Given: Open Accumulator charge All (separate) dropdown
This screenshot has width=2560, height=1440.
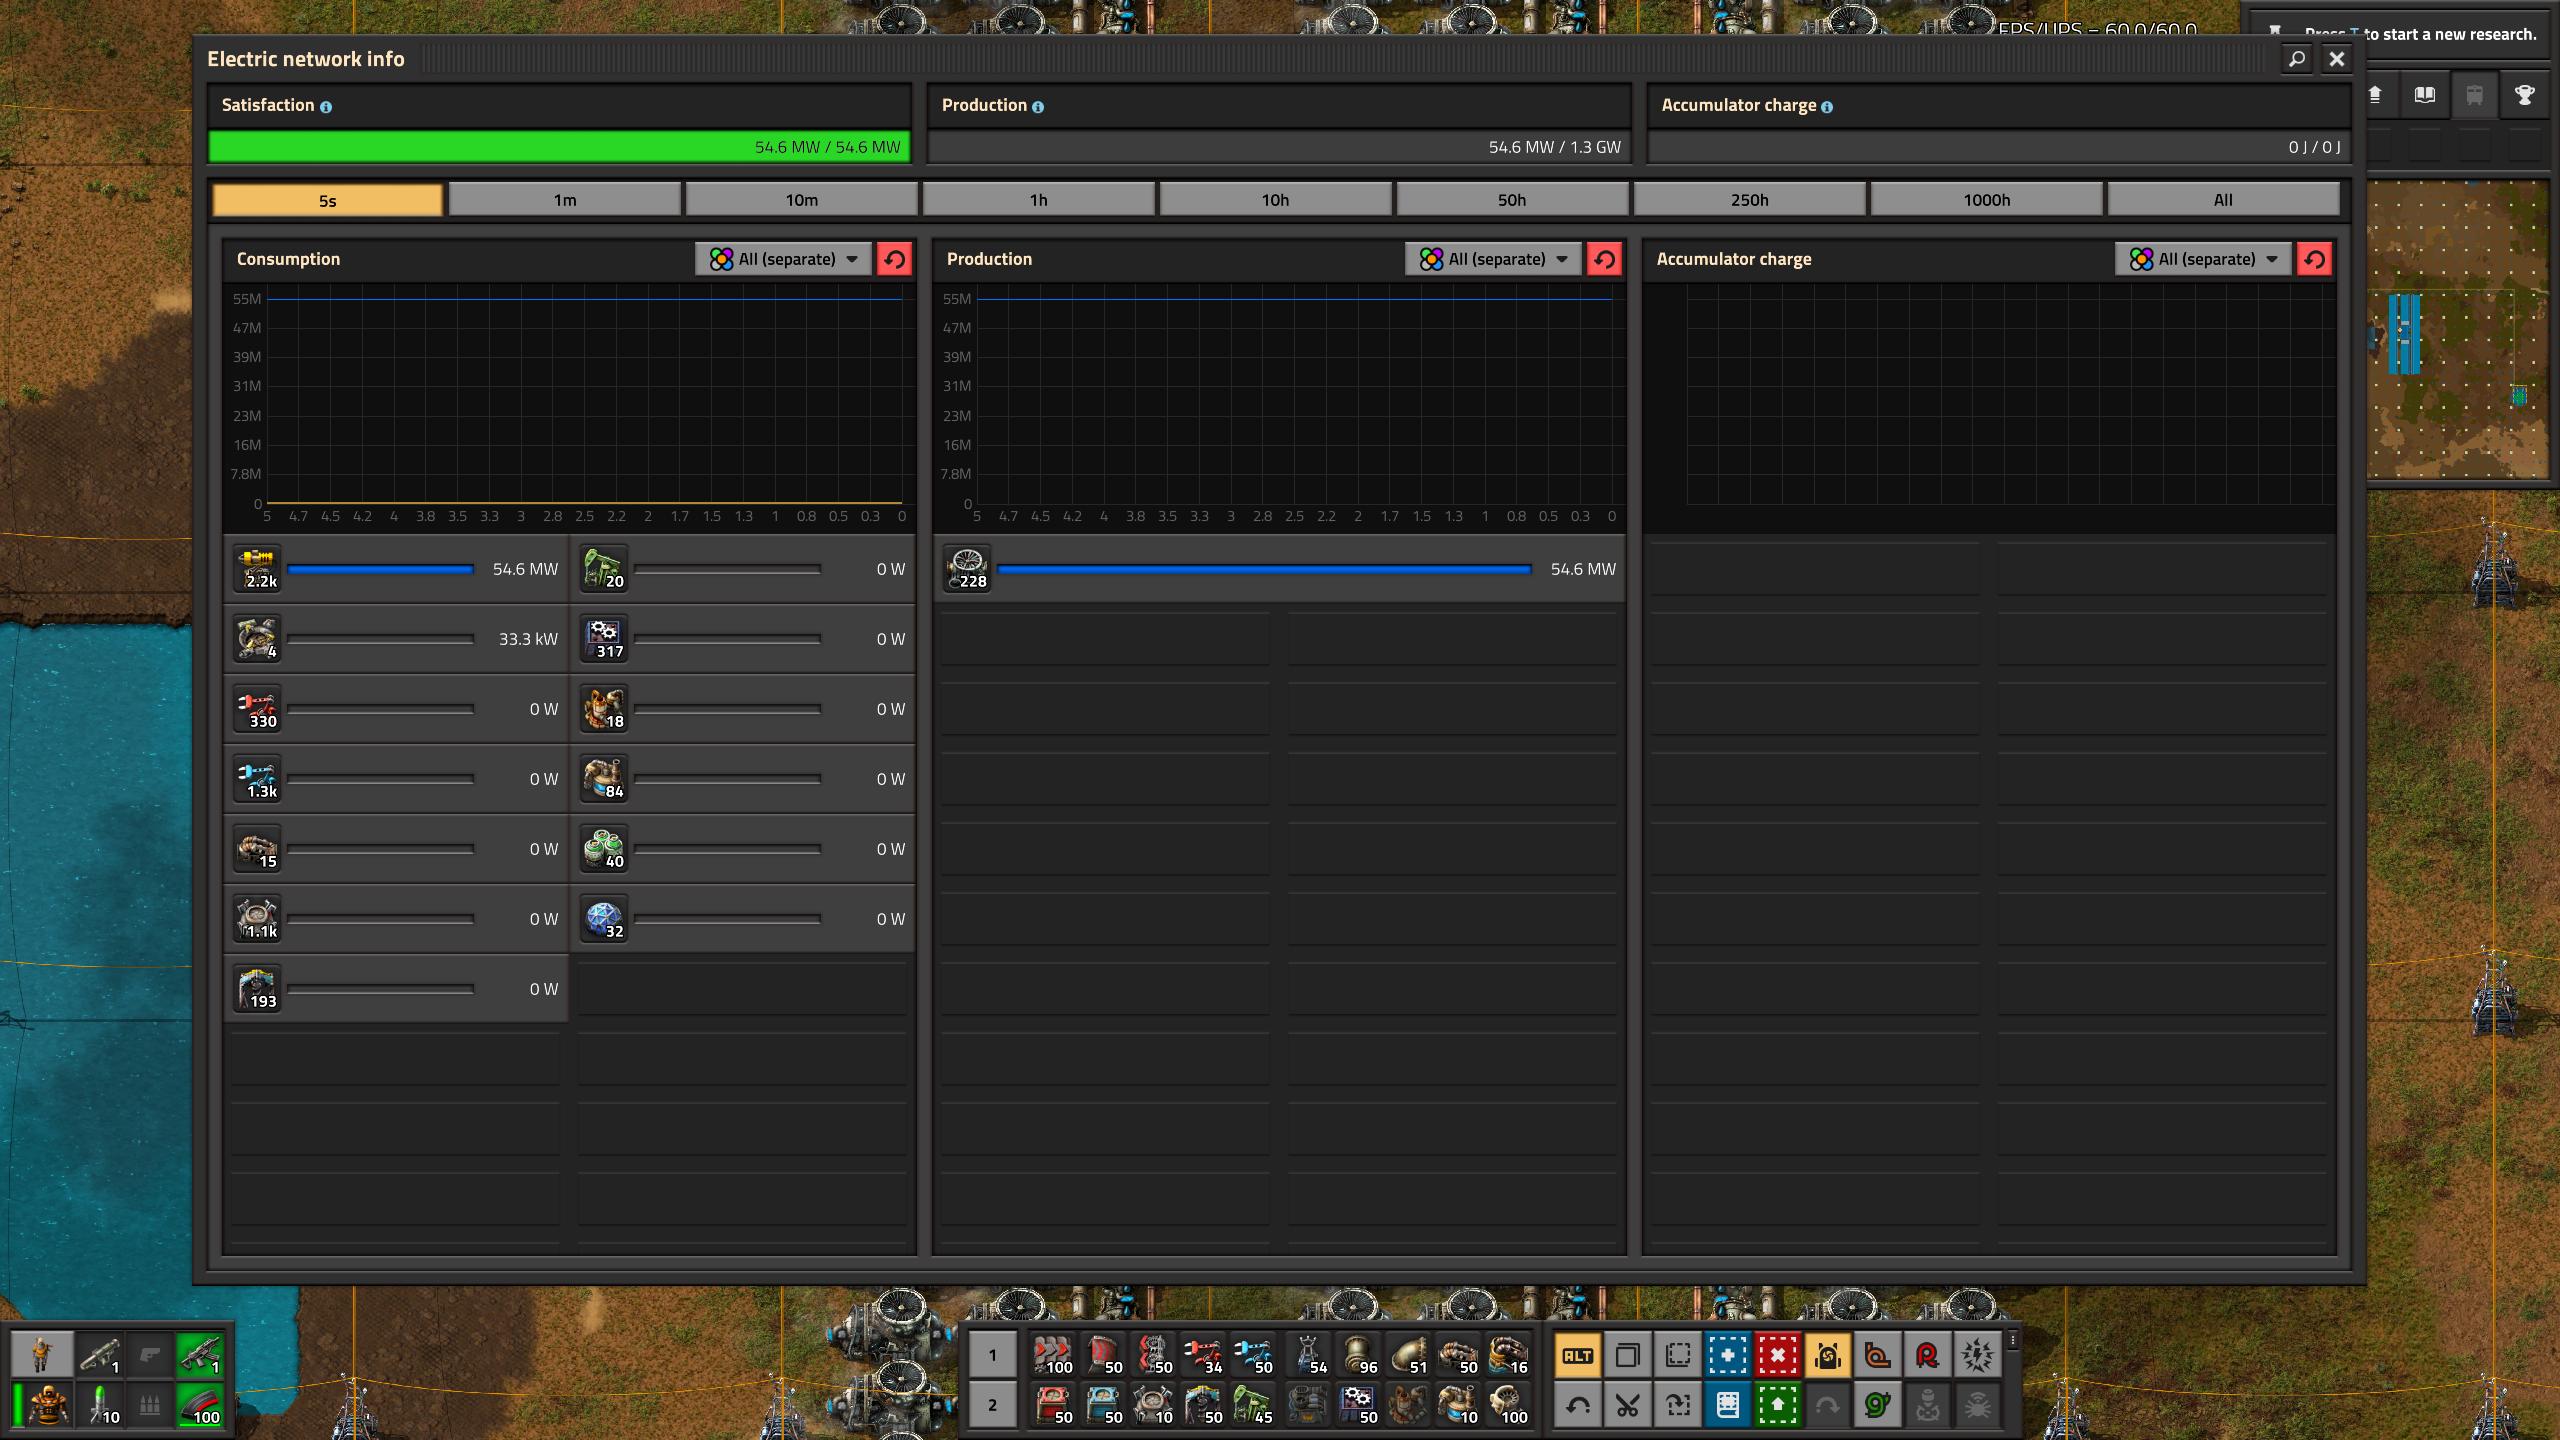Looking at the screenshot, I should 2204,259.
